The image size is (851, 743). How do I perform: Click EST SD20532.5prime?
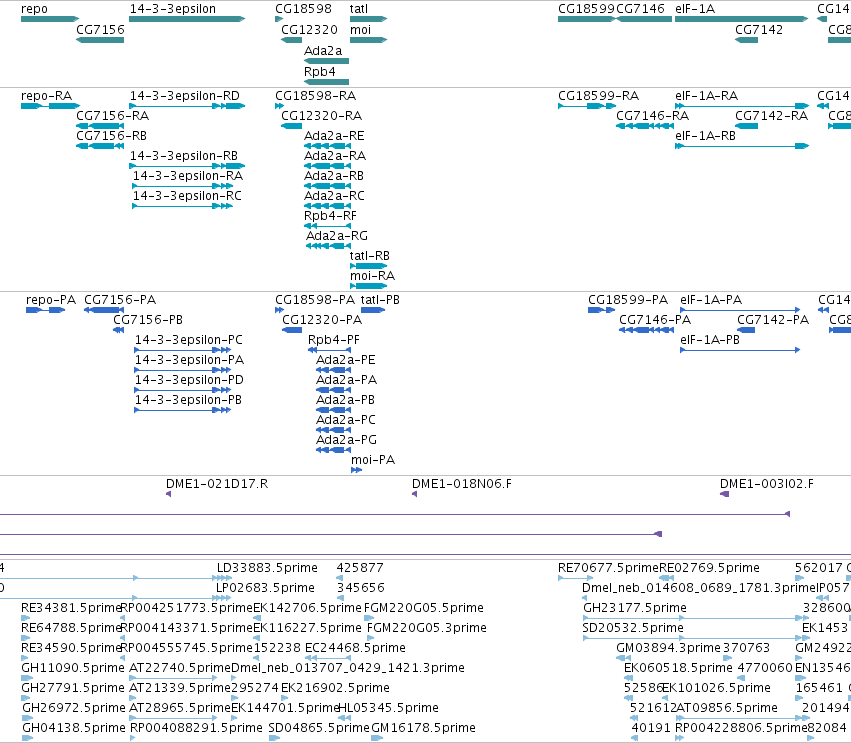pos(633,628)
